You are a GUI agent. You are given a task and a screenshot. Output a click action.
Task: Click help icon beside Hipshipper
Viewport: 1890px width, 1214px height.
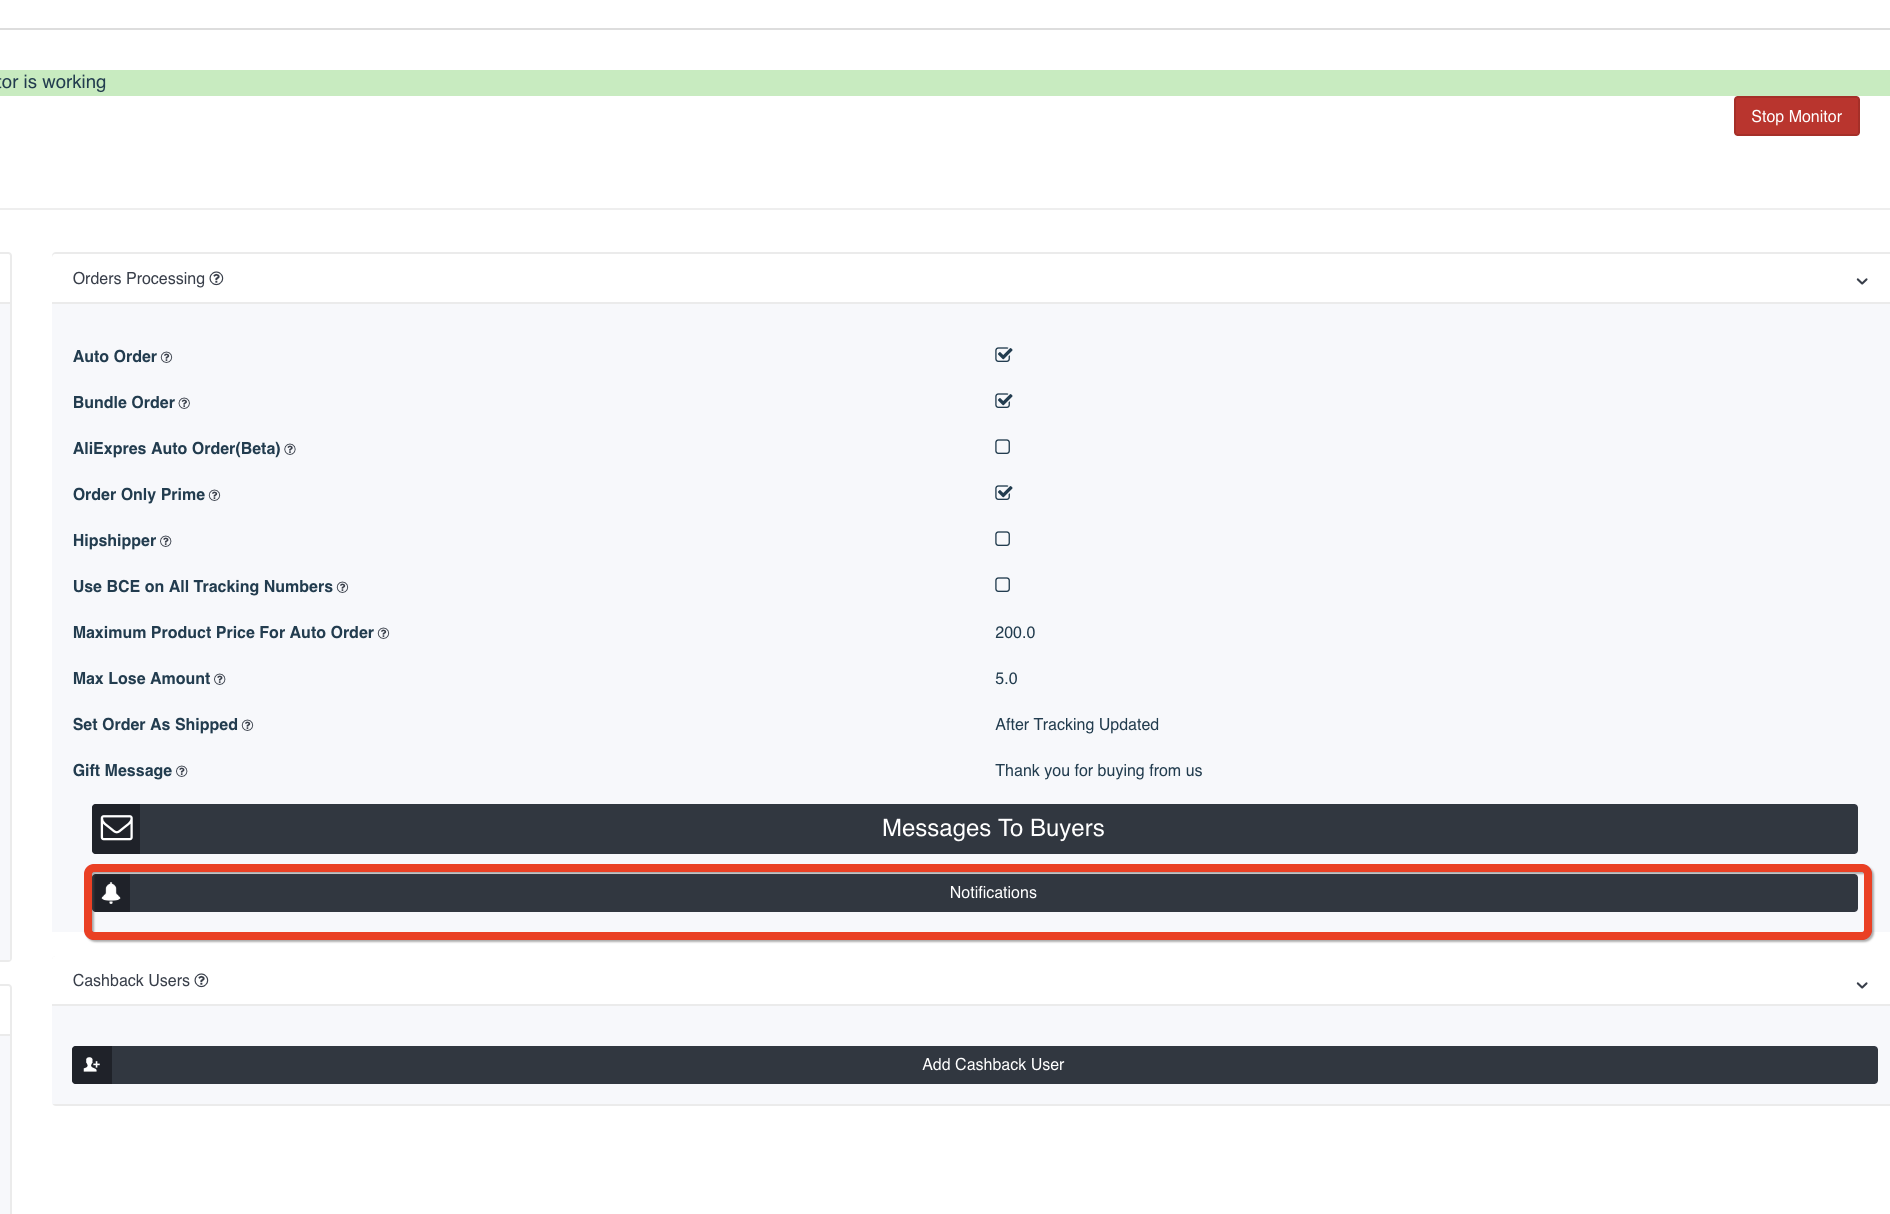pyautogui.click(x=166, y=542)
